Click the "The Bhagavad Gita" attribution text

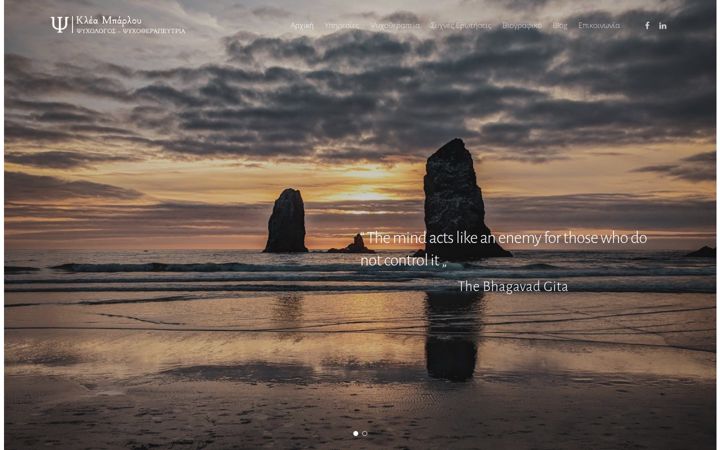pos(513,287)
